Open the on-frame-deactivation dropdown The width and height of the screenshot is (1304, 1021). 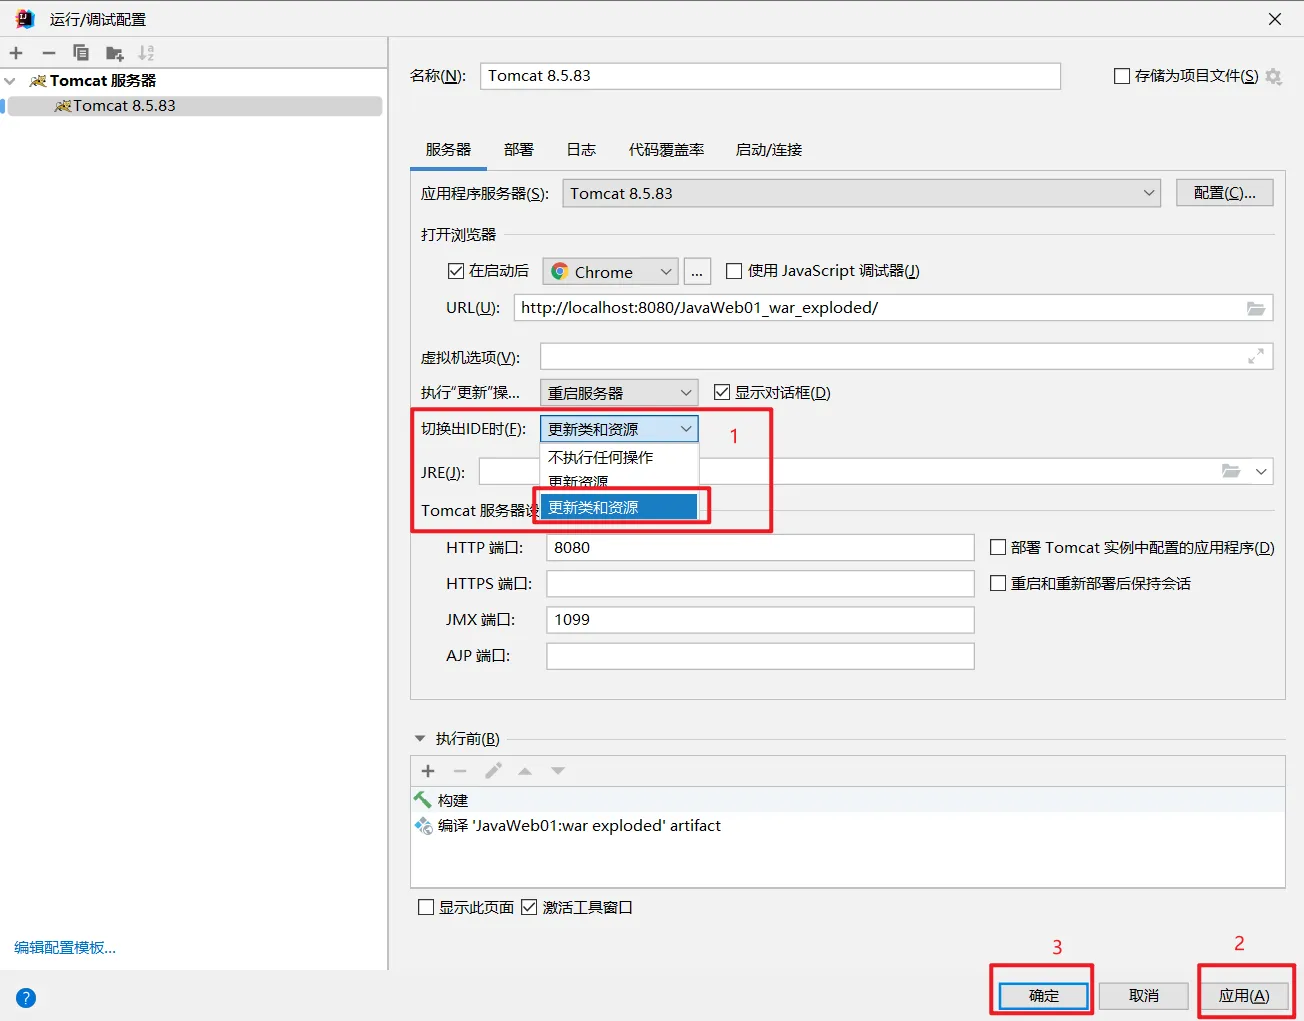(619, 429)
